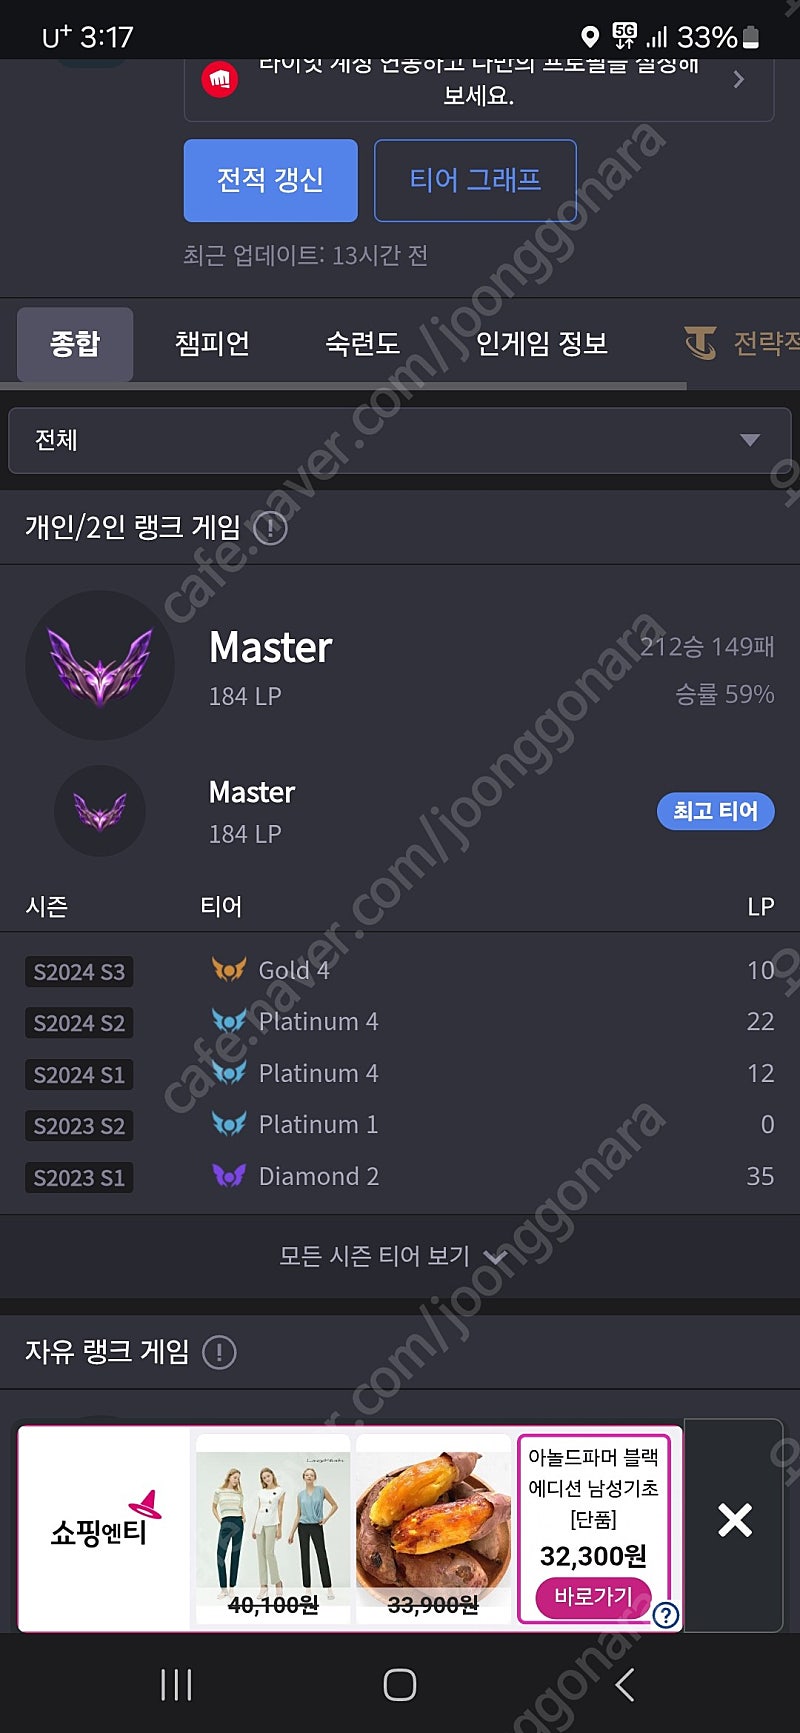Tap the TFT logo next to 전략적 tab
Image resolution: width=800 pixels, height=1733 pixels.
pos(701,344)
